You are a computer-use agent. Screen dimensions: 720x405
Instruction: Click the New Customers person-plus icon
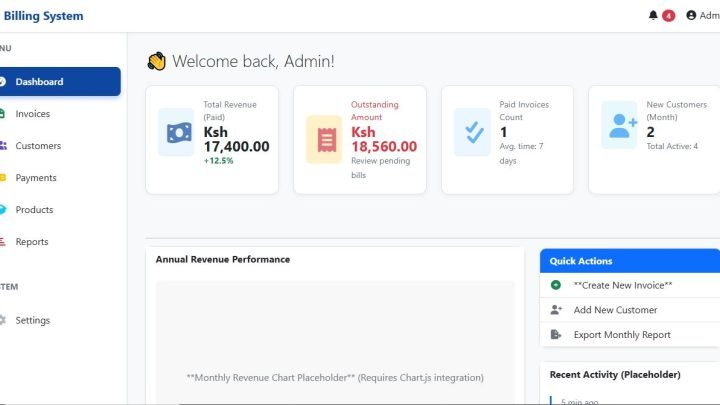[619, 125]
